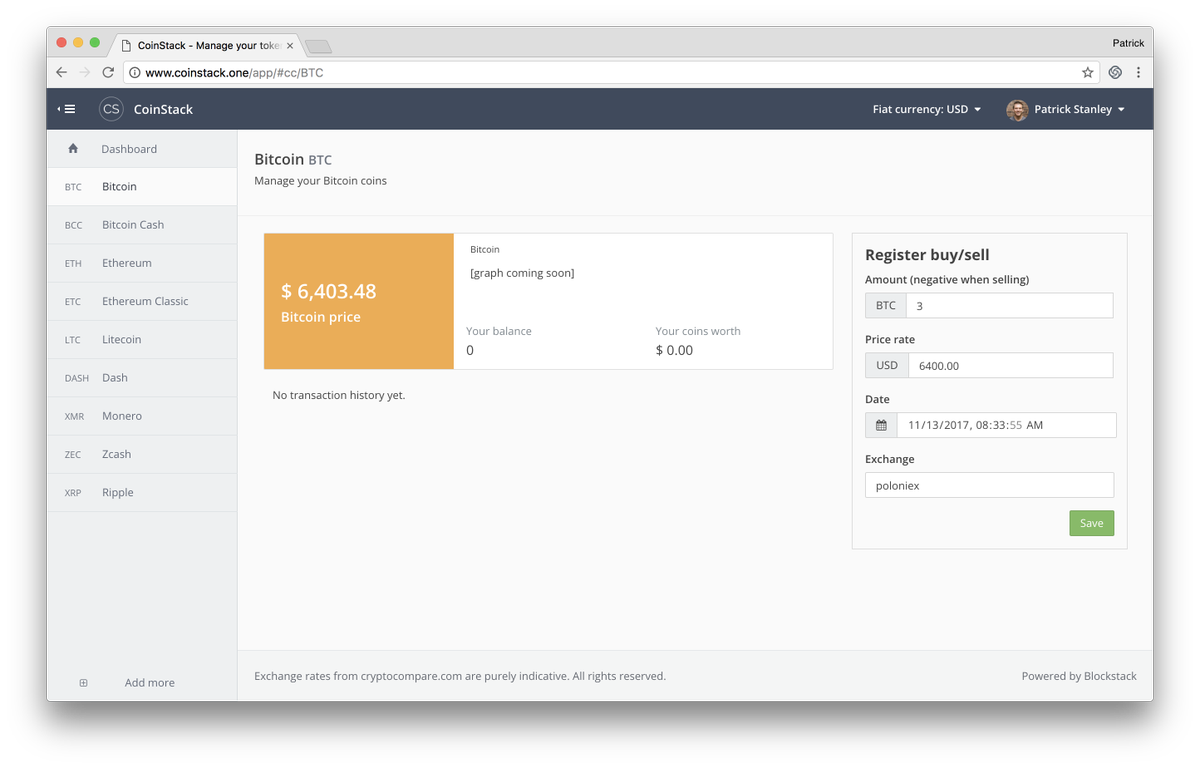Select Ethereum Classic in the sidebar
Screen dimensions: 1200x768
[142, 301]
